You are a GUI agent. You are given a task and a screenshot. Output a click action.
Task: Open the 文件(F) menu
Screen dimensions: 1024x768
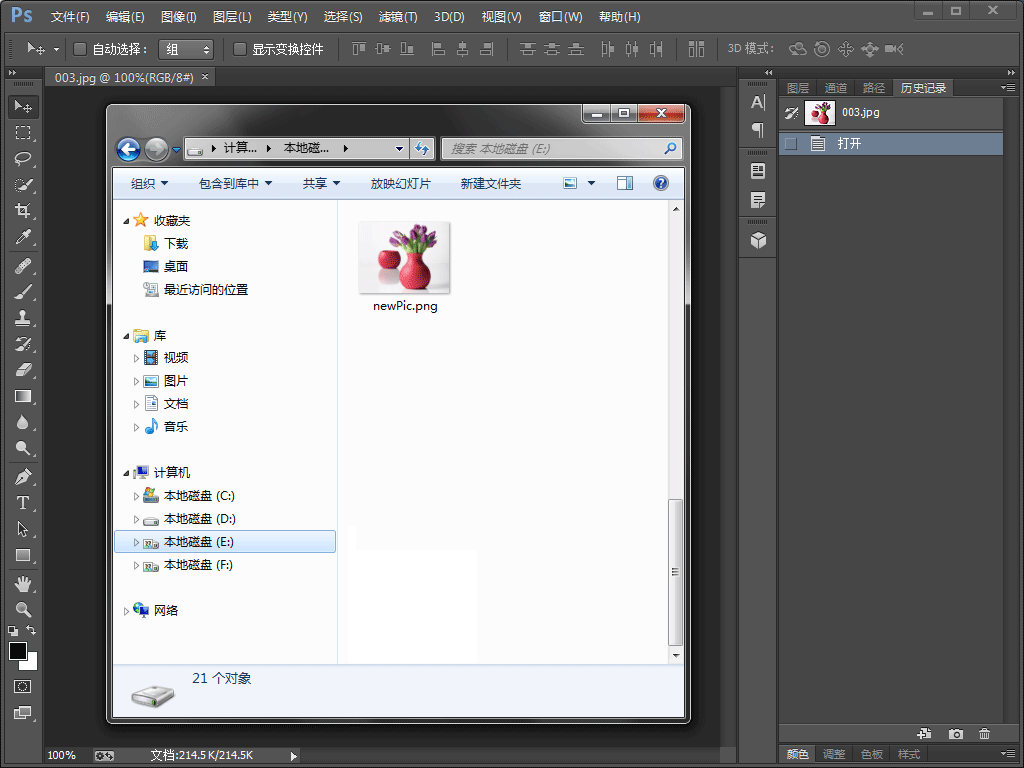(x=70, y=17)
